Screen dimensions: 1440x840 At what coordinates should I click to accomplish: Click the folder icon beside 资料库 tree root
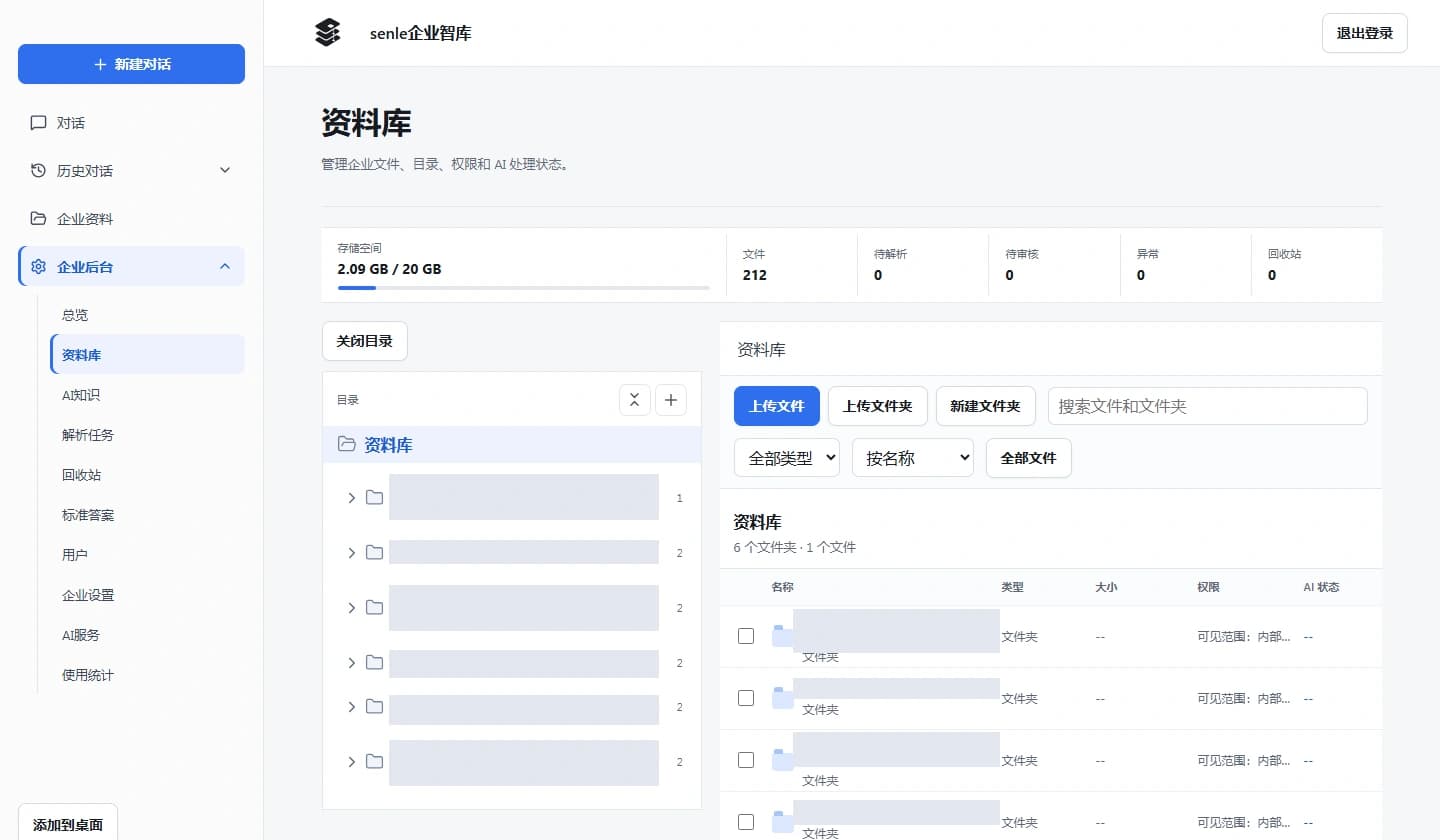pyautogui.click(x=347, y=445)
